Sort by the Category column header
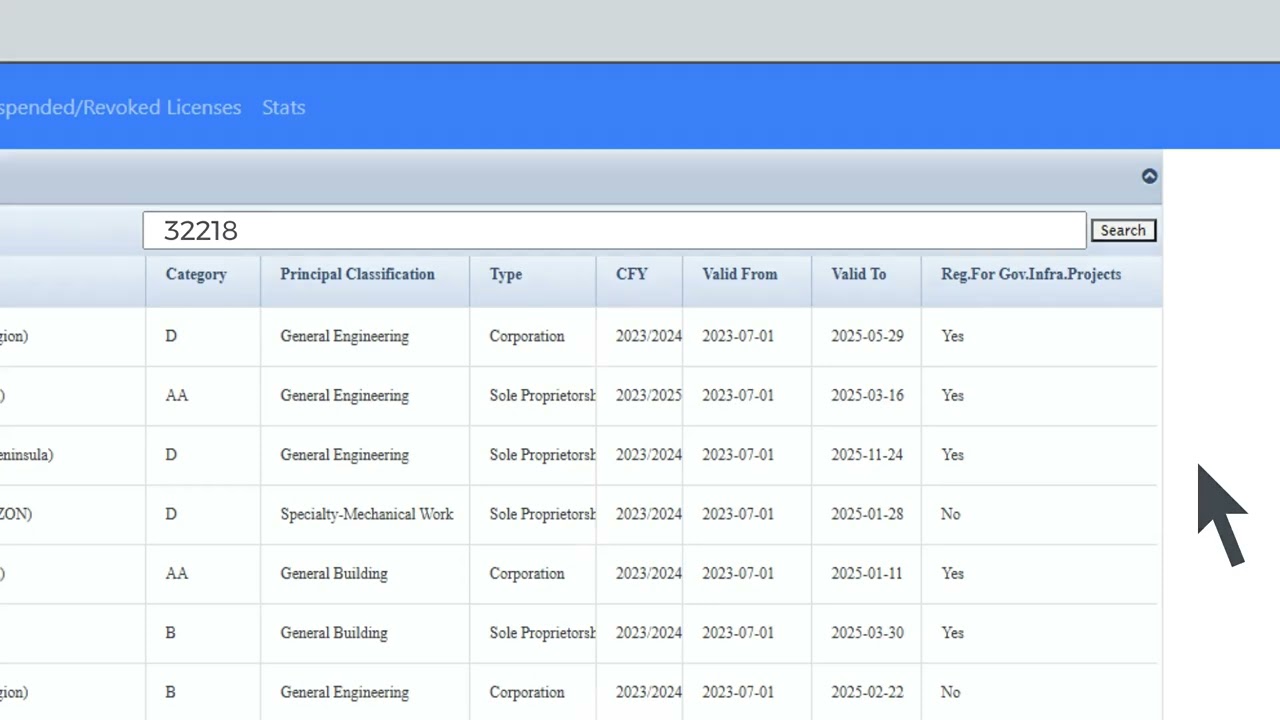 click(196, 274)
